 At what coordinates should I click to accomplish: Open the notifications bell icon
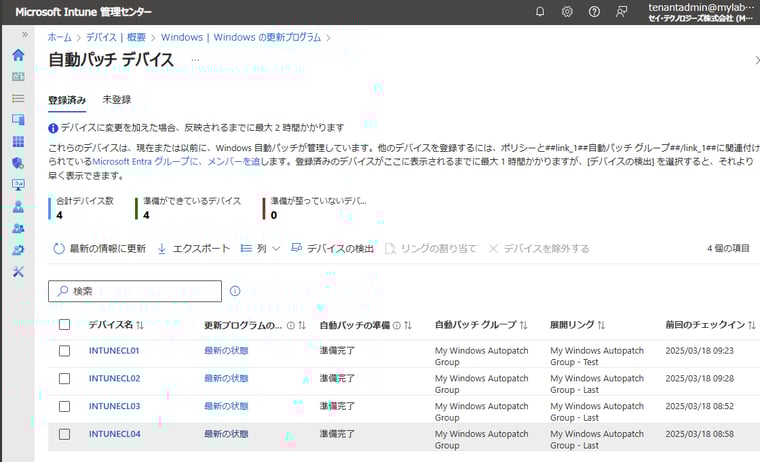tap(539, 12)
